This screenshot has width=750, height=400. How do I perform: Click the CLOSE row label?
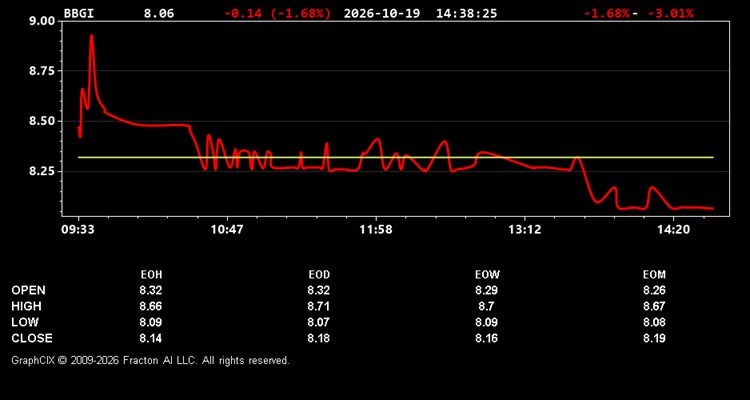coord(32,338)
